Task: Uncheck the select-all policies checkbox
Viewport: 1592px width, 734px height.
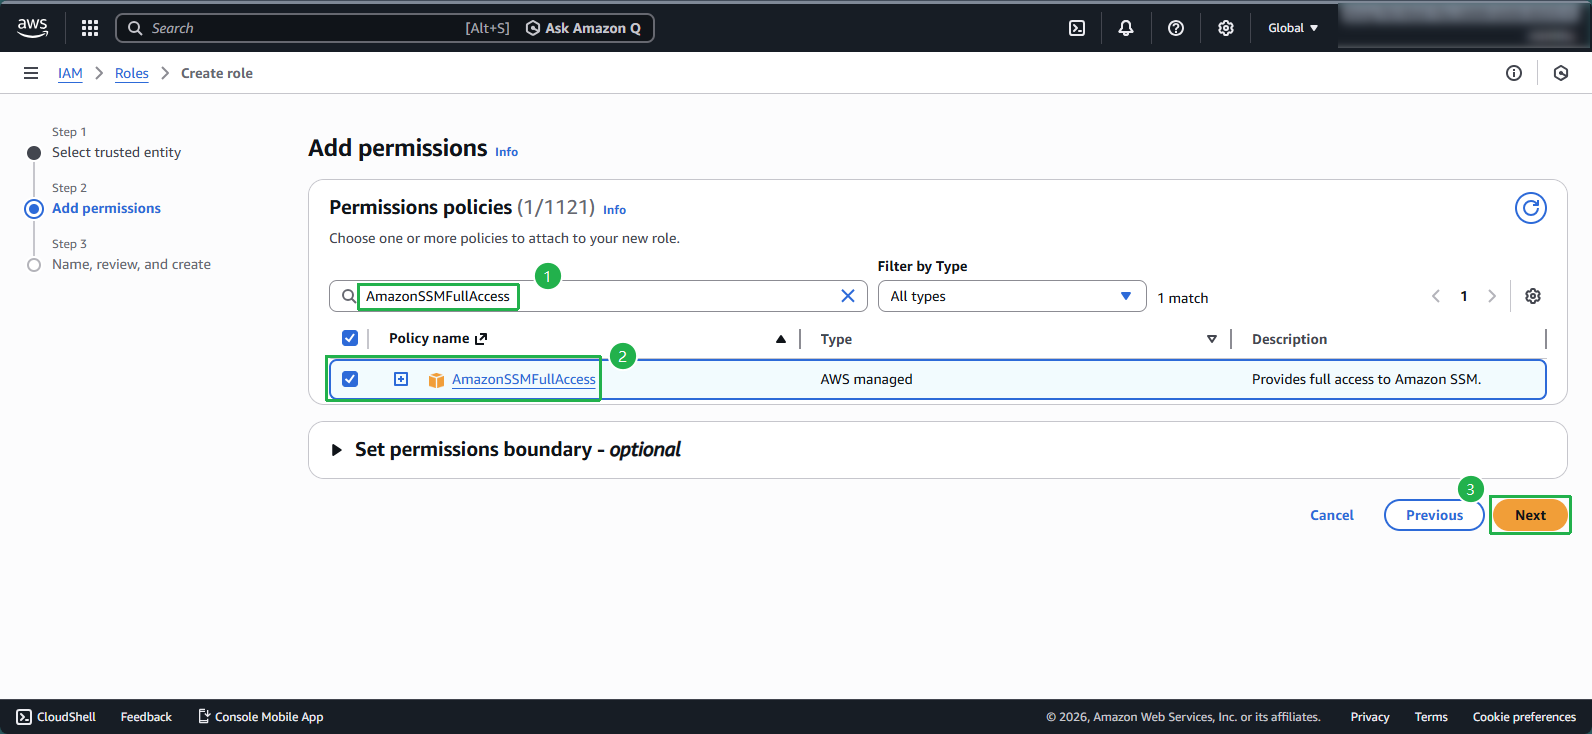Action: click(350, 338)
